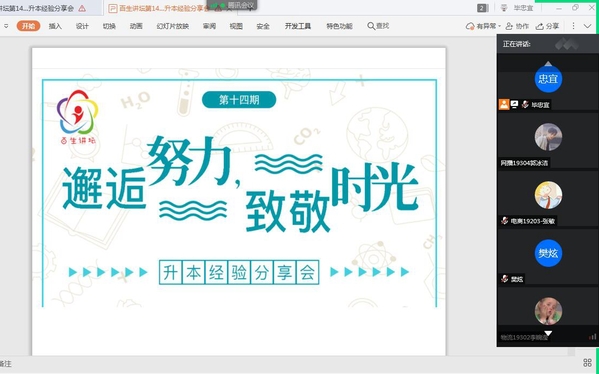Screen dimensions: 599x374
Task: Open the quick access dropdown left of 开始
Action: (x=6, y=26)
